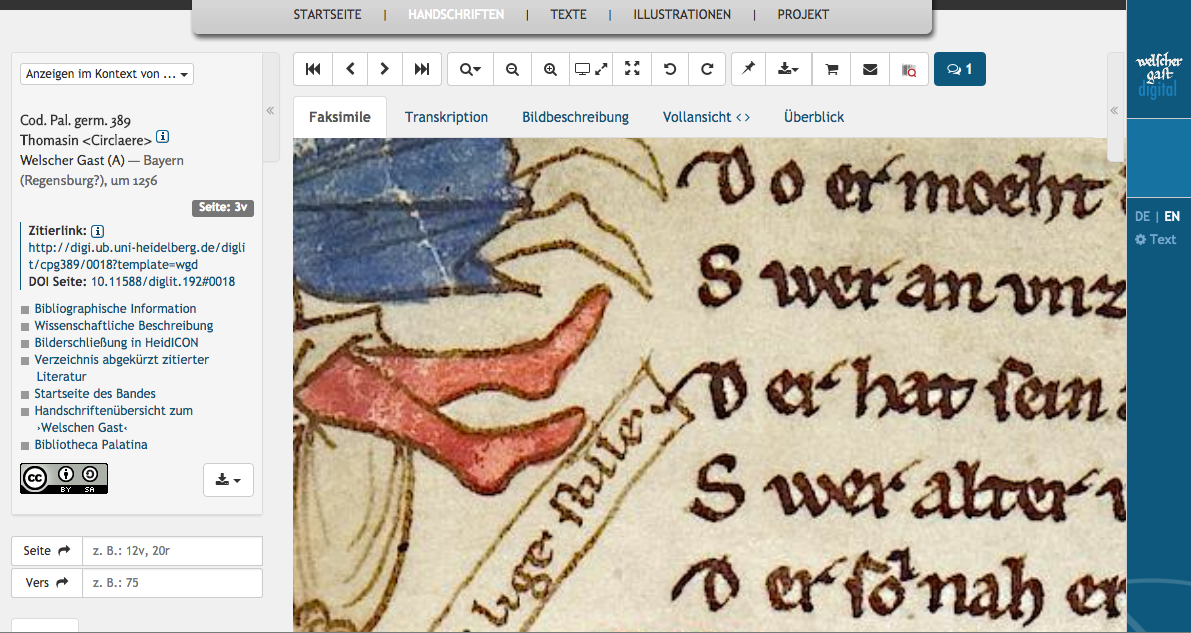This screenshot has width=1191, height=633.
Task: Switch language to DE
Action: (x=1142, y=217)
